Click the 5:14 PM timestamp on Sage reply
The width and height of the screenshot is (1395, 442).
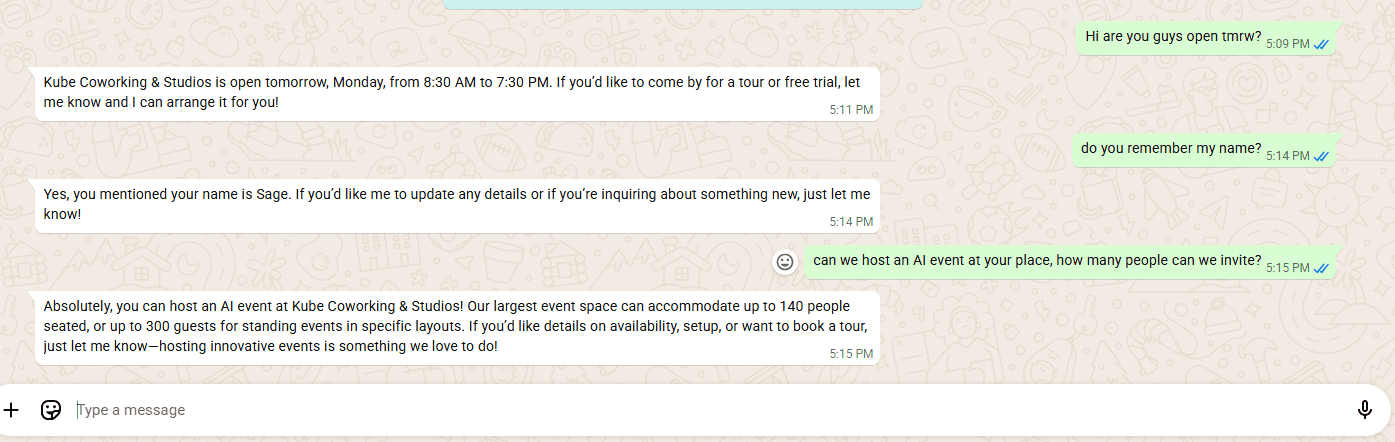[851, 222]
